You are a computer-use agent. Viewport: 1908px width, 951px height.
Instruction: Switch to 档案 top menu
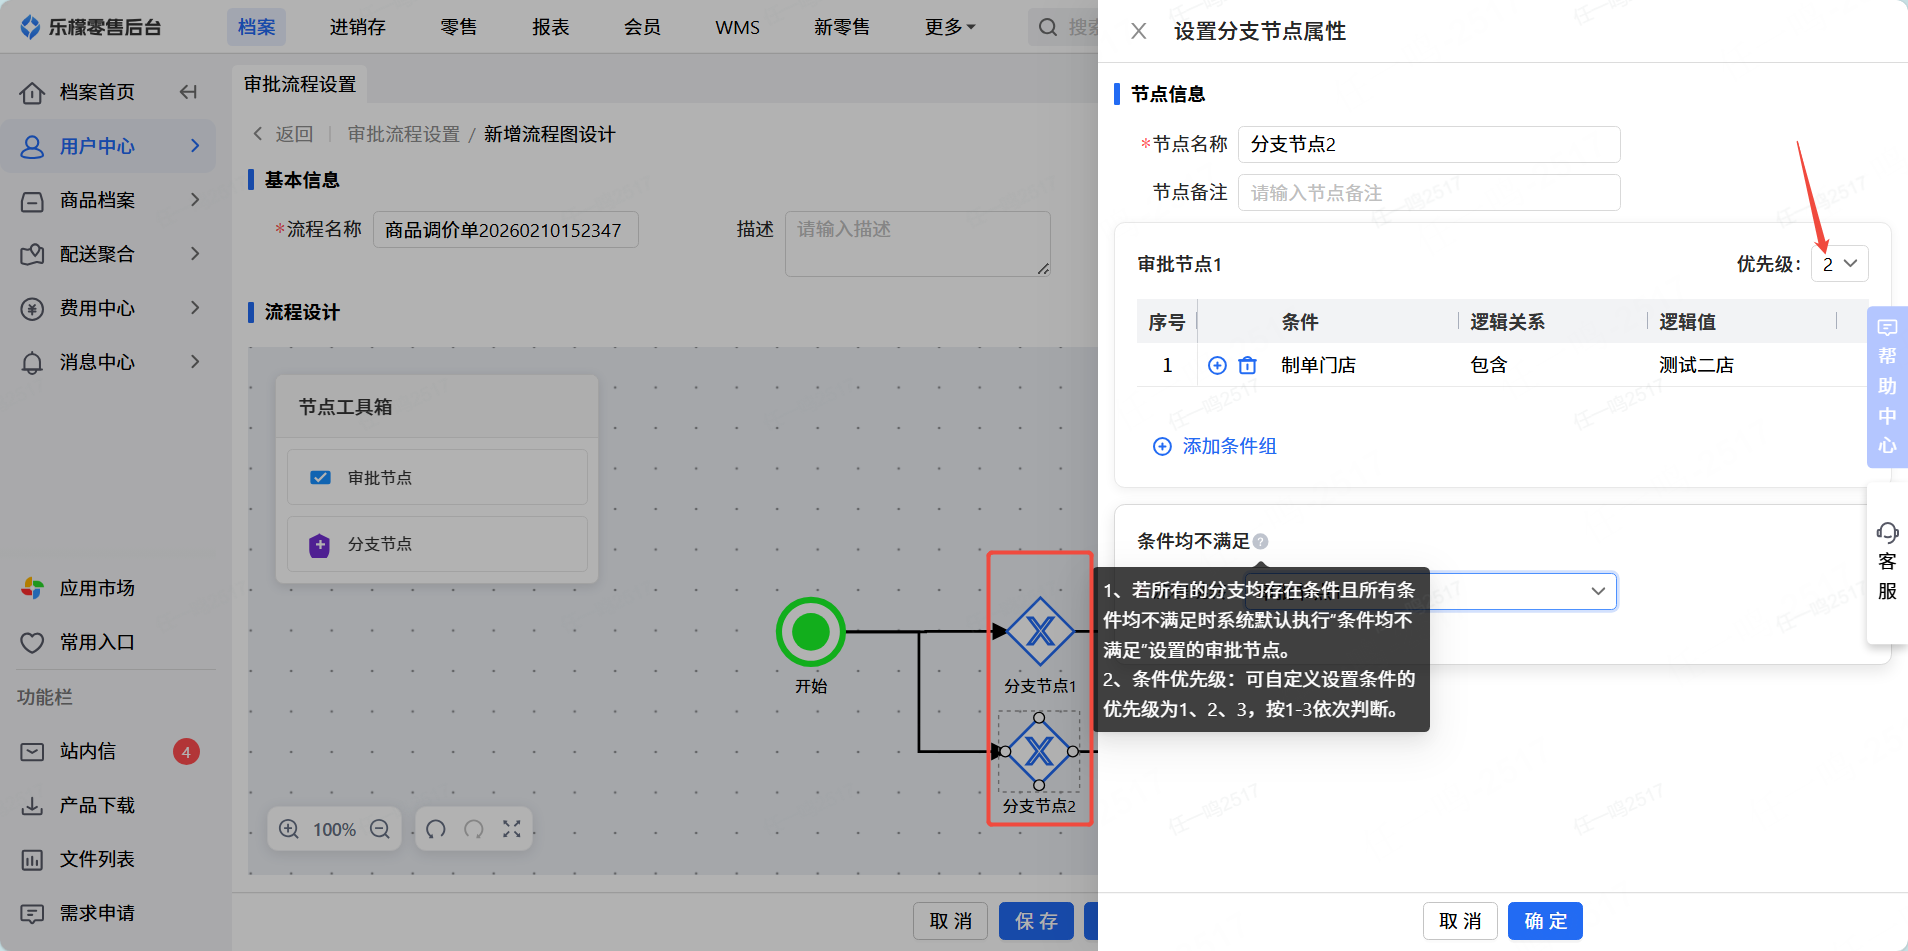(x=256, y=27)
